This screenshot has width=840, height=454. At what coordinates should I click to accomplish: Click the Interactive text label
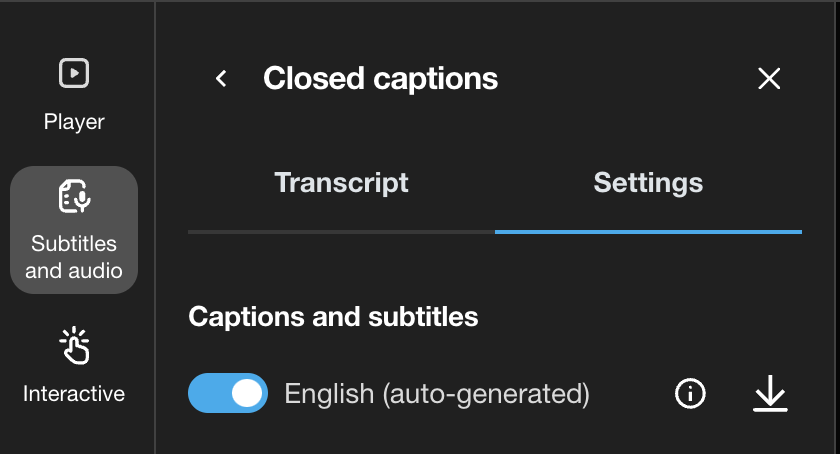click(x=74, y=394)
